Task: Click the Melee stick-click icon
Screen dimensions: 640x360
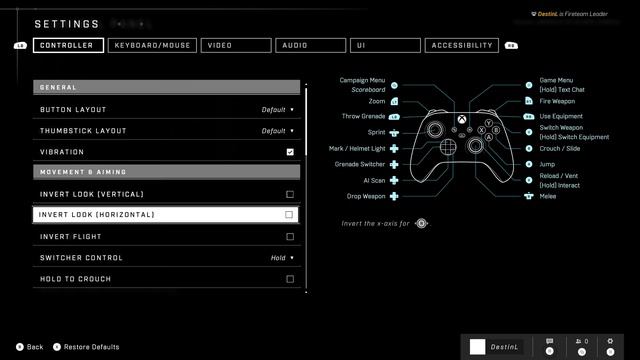Action: 529,196
